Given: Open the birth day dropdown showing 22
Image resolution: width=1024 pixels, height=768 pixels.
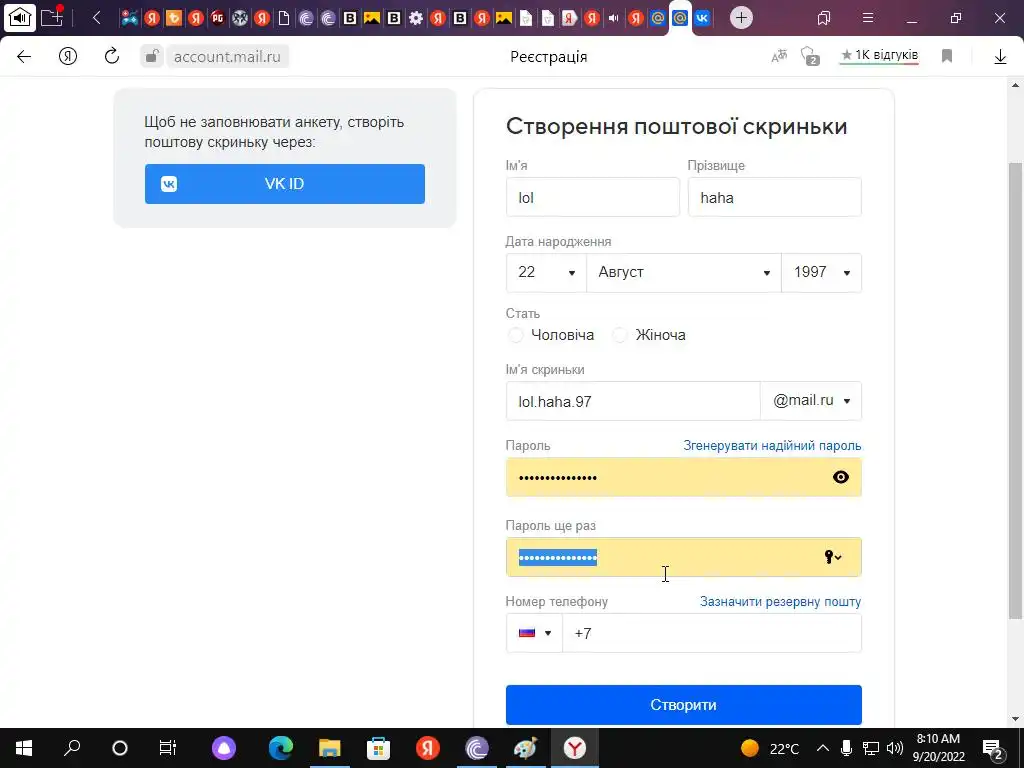Looking at the screenshot, I should 546,272.
